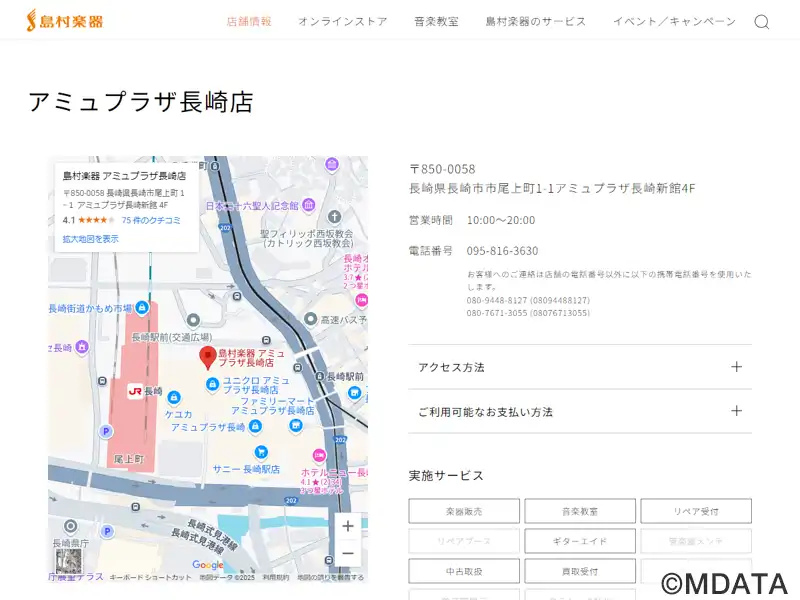Viewport: 800px width, 600px height.
Task: Zoom in on the map
Action: [347, 526]
